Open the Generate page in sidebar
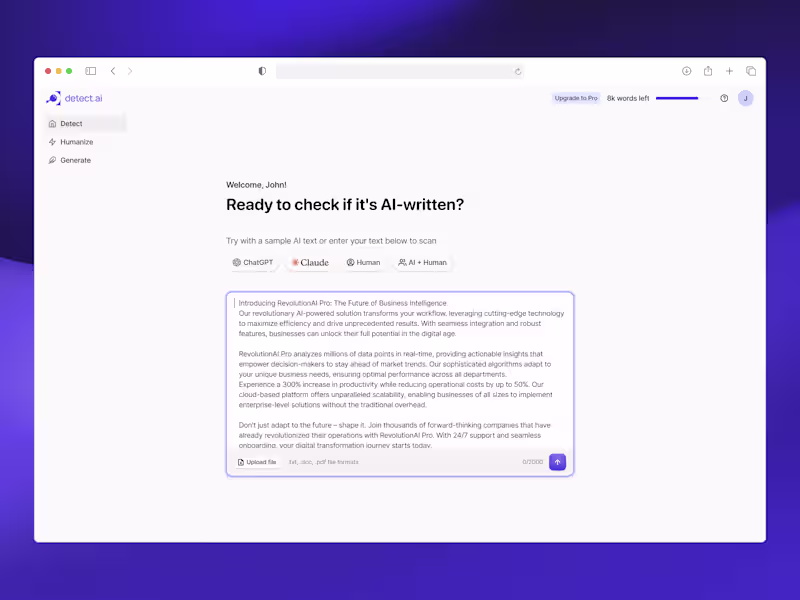The image size is (800, 600). [x=70, y=160]
